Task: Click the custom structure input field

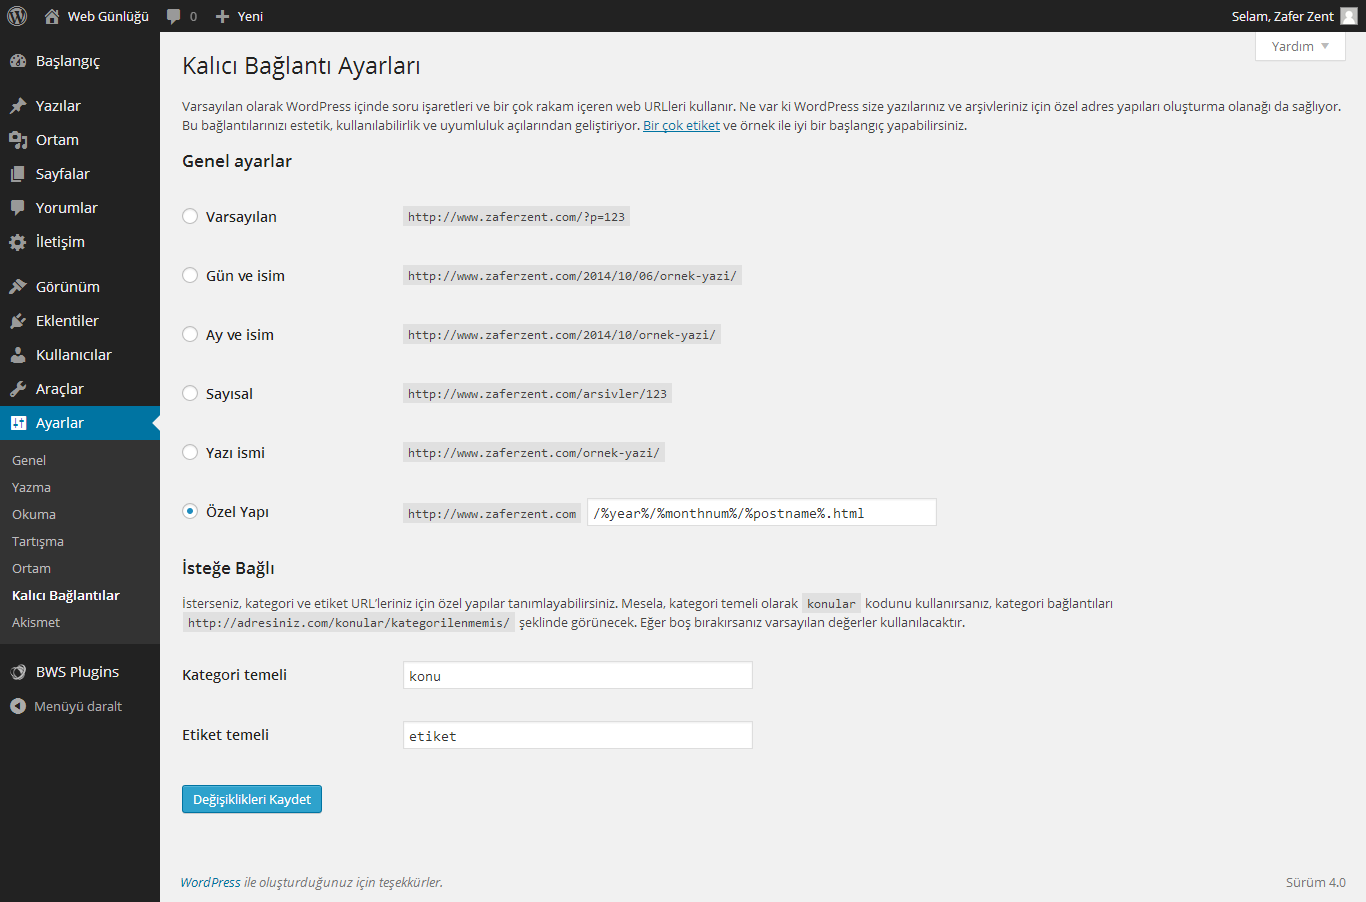Action: pyautogui.click(x=762, y=512)
